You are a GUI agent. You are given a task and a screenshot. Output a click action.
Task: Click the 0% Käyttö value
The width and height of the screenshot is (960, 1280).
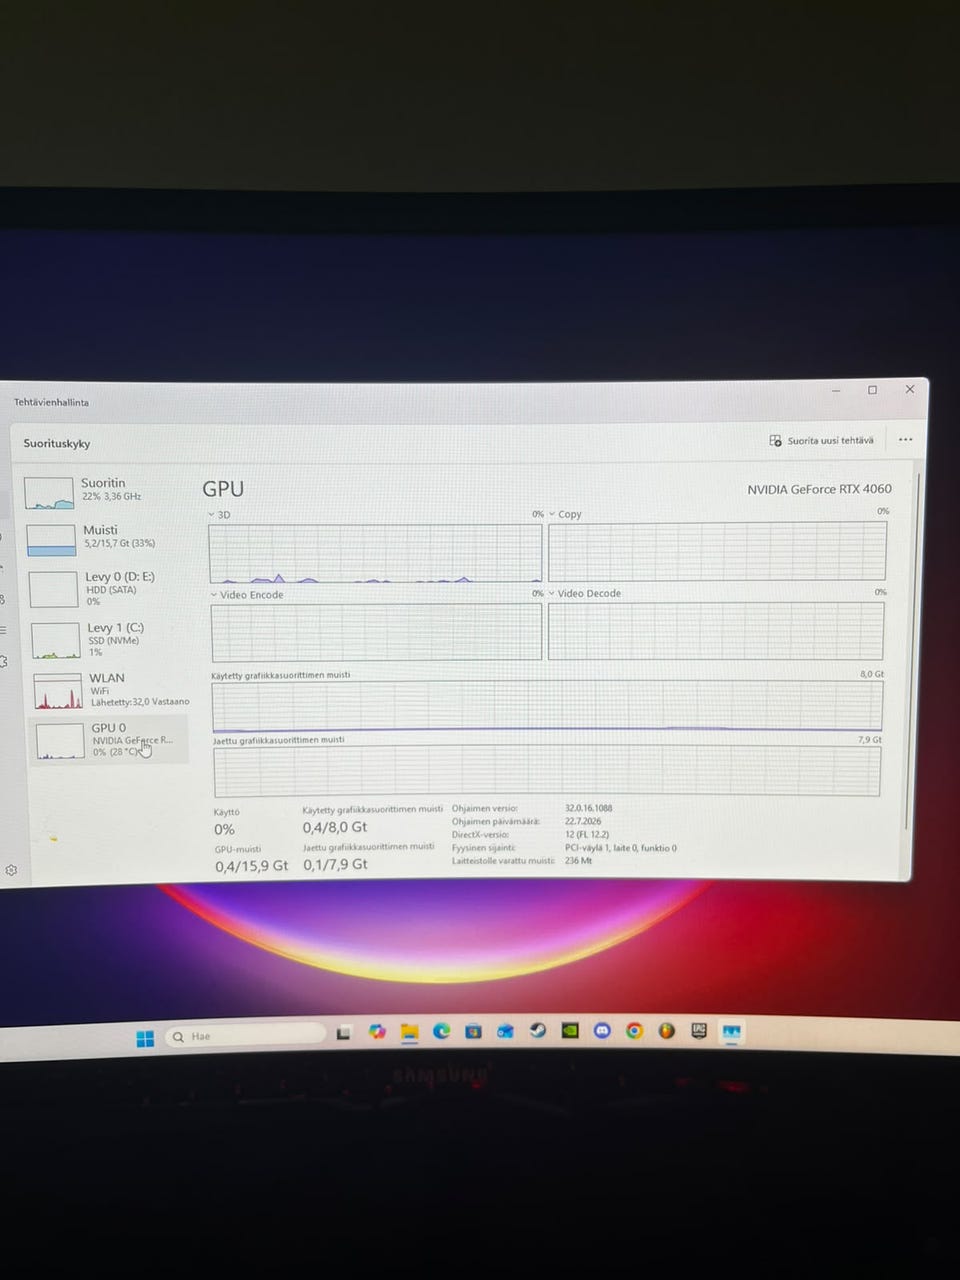224,830
